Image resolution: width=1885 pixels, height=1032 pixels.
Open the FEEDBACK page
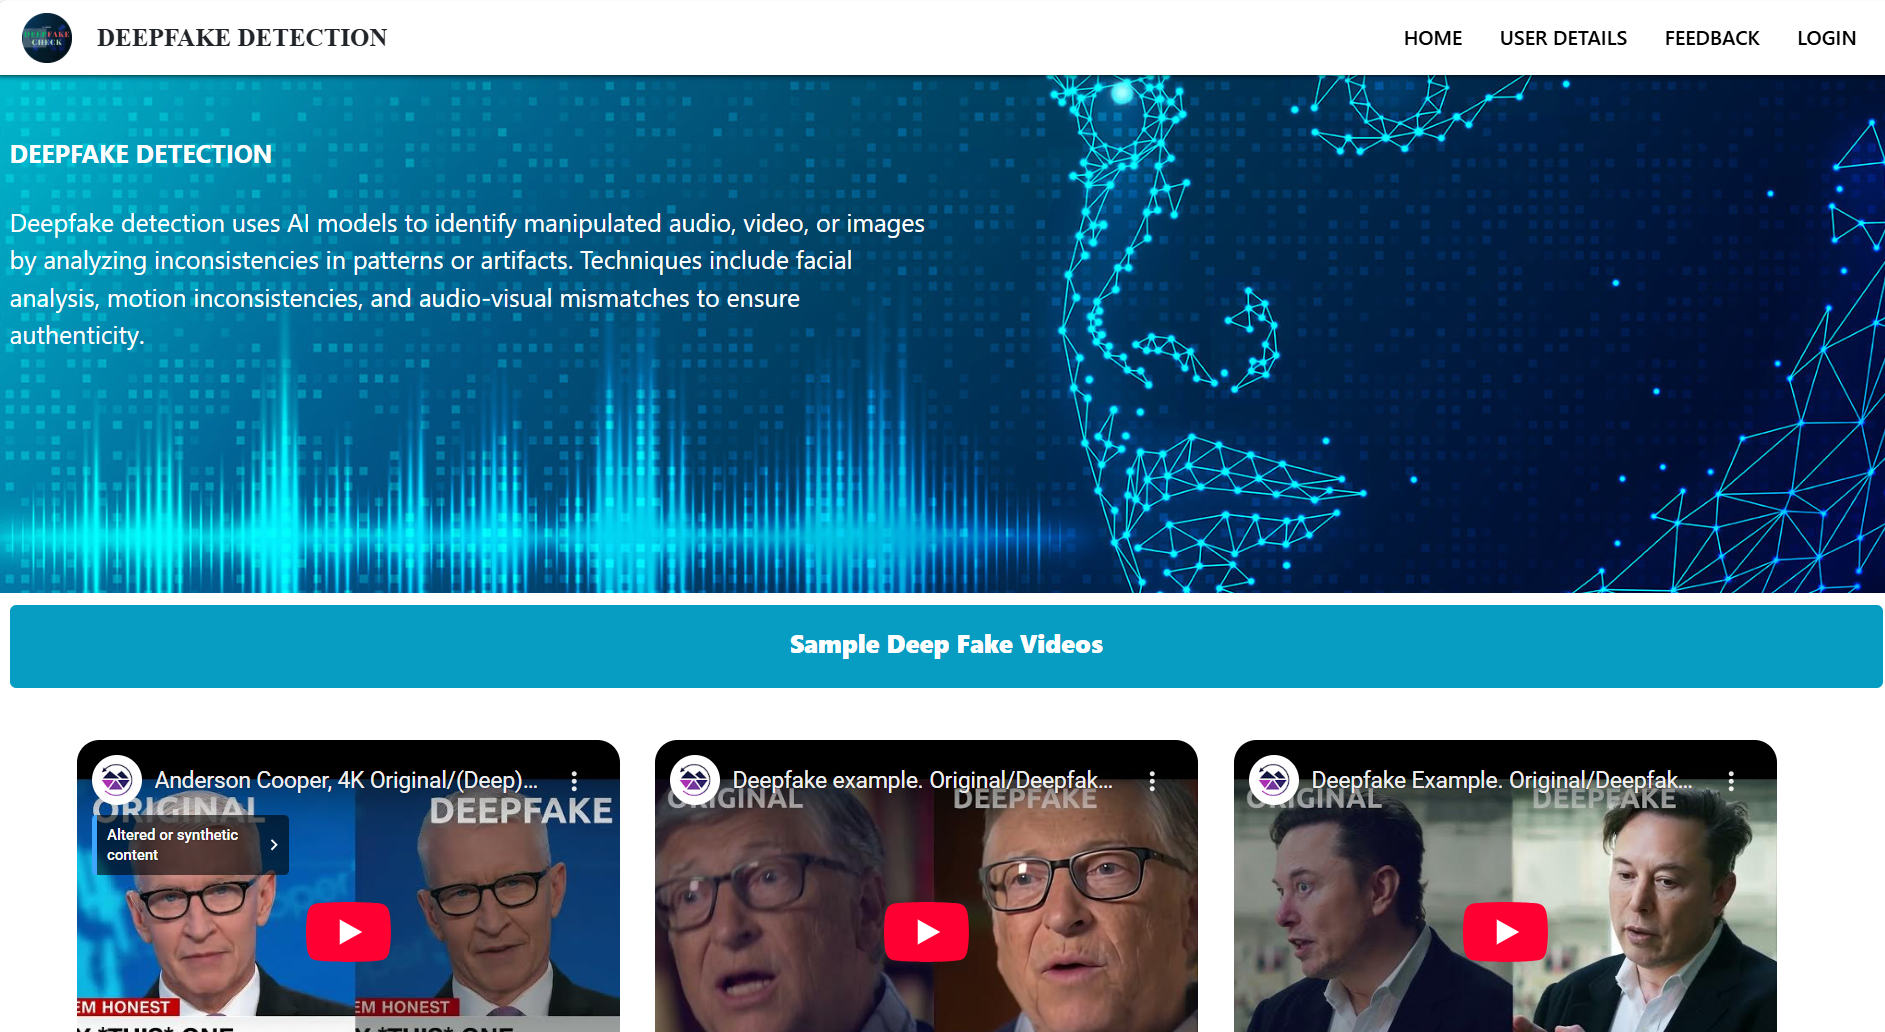click(x=1711, y=38)
